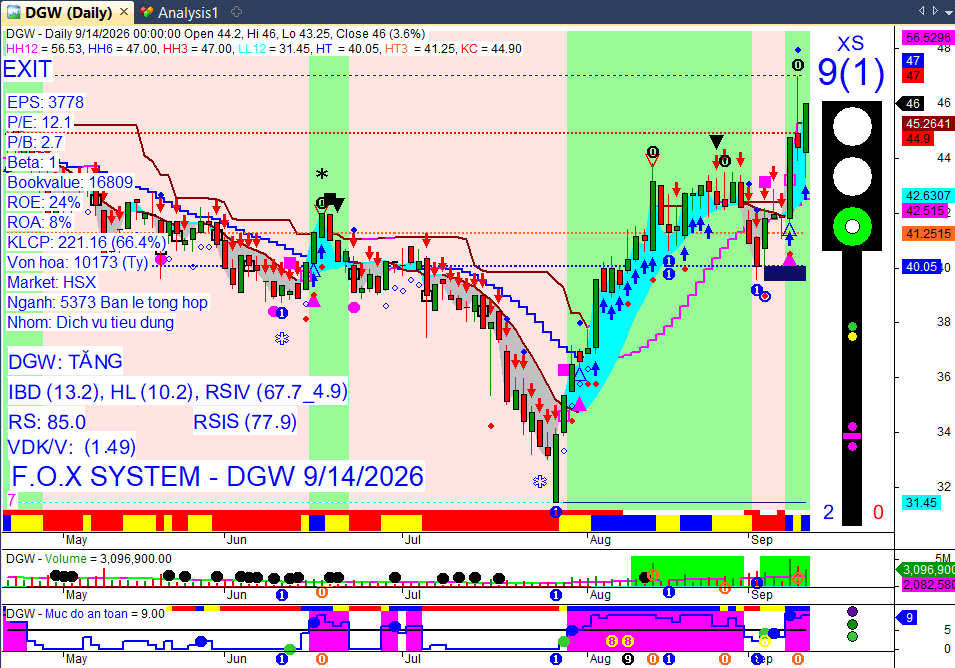
Task: Click the F.O.X SYSTEM - DGW 9/14/2026 title
Action: (x=217, y=476)
